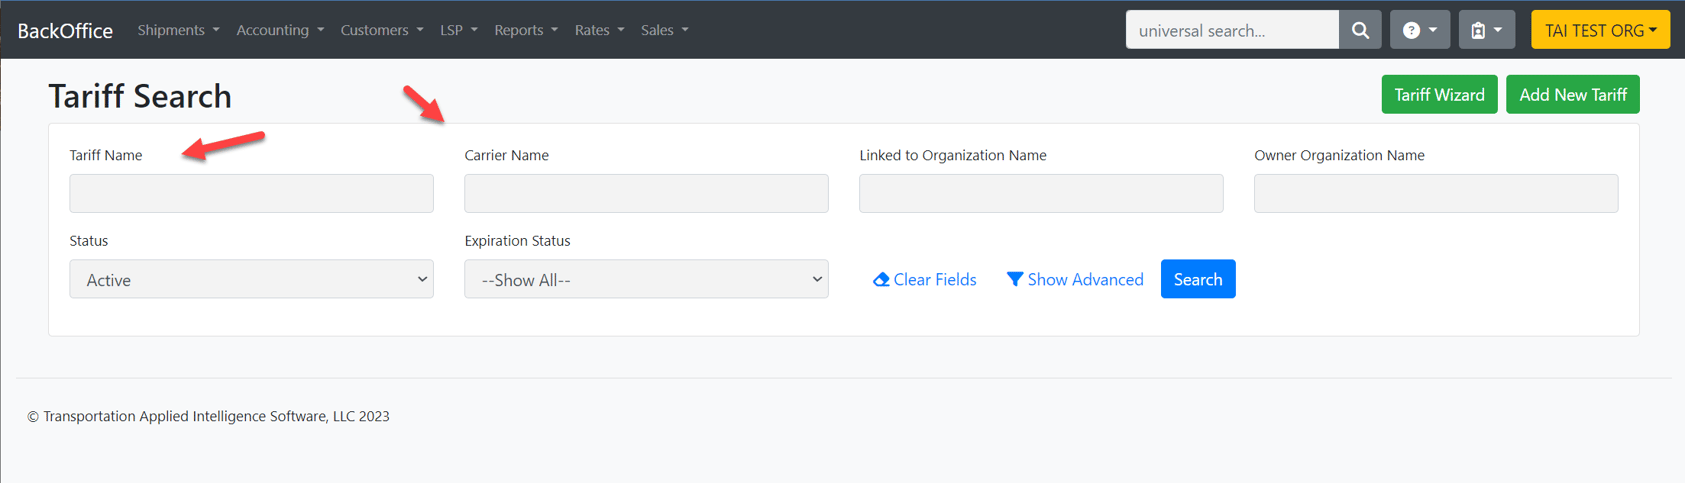The width and height of the screenshot is (1685, 483).
Task: Expand the Status dropdown
Action: click(x=251, y=280)
